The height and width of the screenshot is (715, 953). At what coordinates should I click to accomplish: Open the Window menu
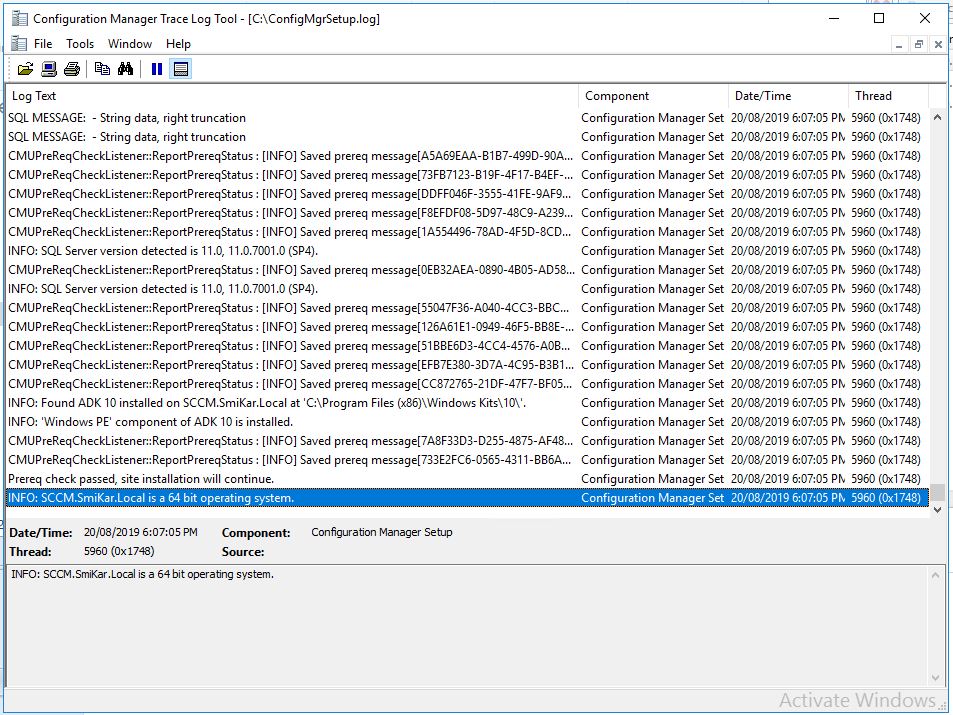click(x=129, y=44)
